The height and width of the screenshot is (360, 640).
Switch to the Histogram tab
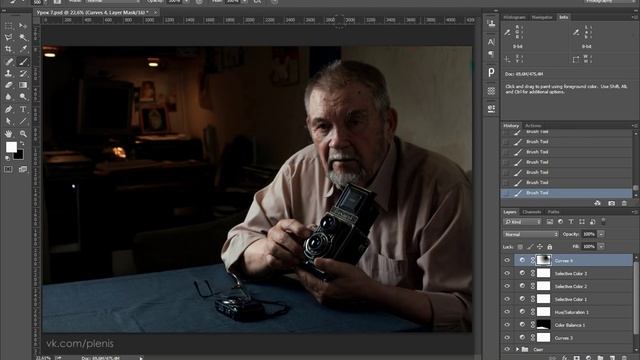(x=514, y=17)
